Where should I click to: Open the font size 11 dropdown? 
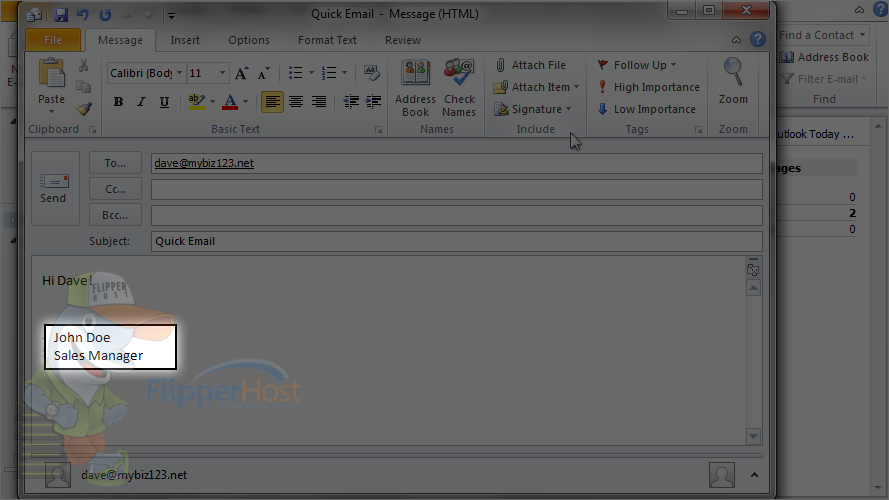pos(222,73)
